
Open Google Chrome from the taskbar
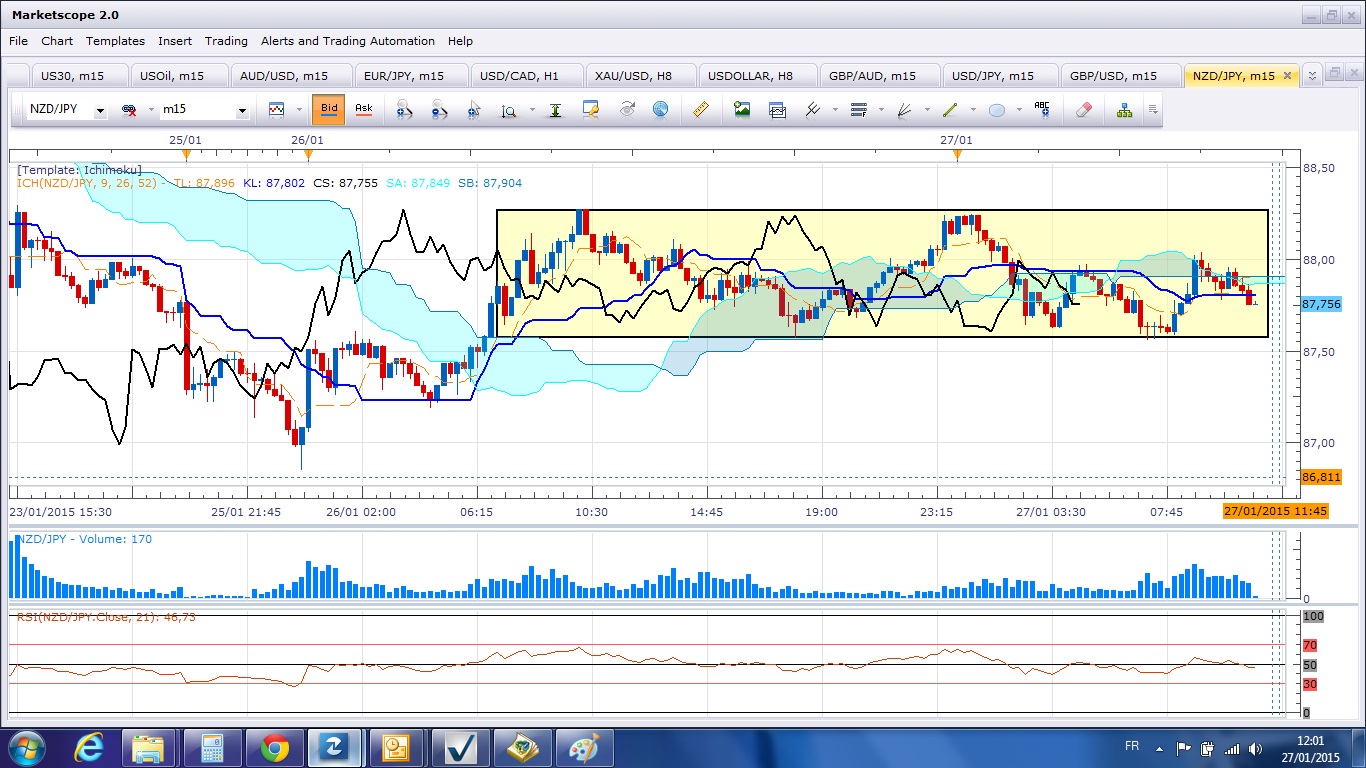point(274,748)
